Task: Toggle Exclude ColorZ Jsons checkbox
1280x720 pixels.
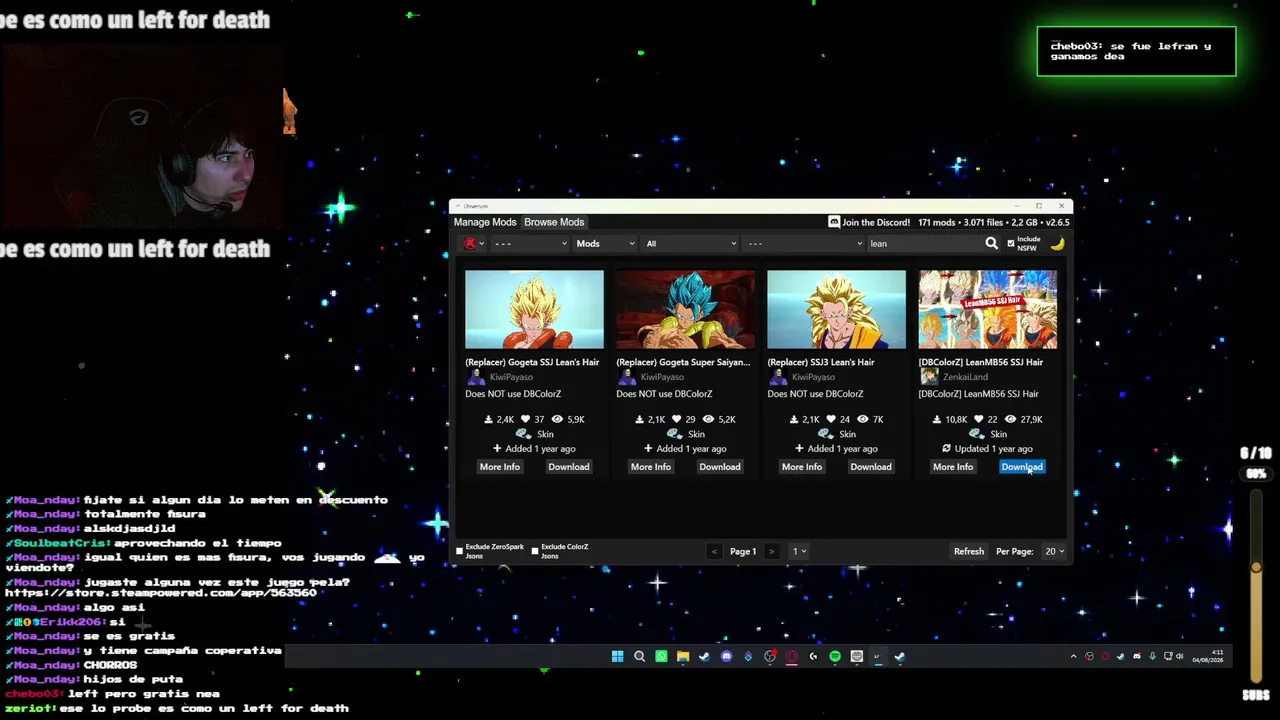Action: pos(535,551)
